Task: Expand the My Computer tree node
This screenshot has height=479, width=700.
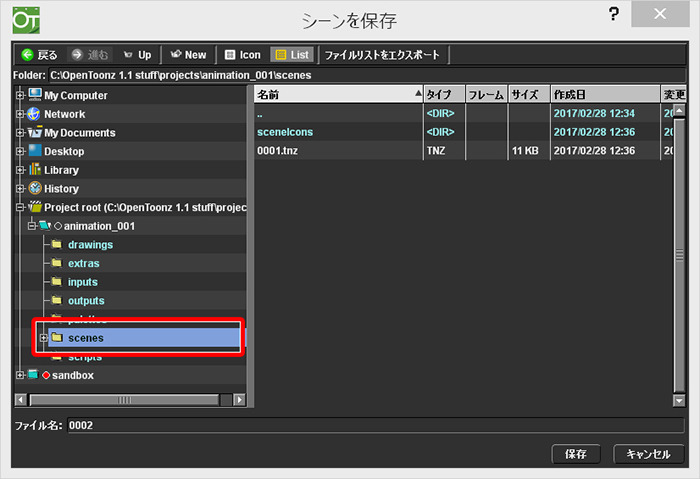Action: pos(20,95)
